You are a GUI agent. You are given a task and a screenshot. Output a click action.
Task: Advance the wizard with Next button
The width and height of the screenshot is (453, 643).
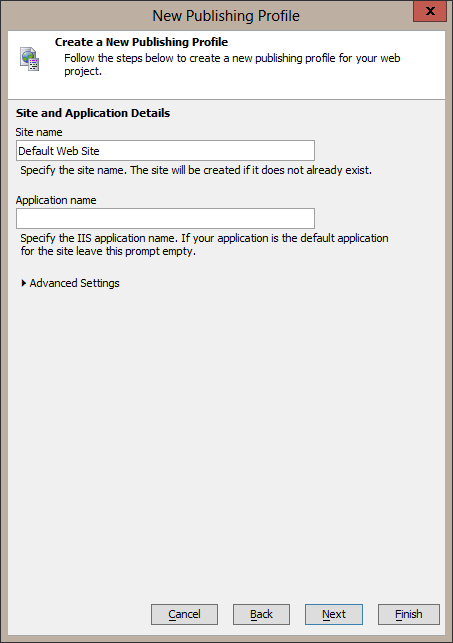[x=334, y=614]
